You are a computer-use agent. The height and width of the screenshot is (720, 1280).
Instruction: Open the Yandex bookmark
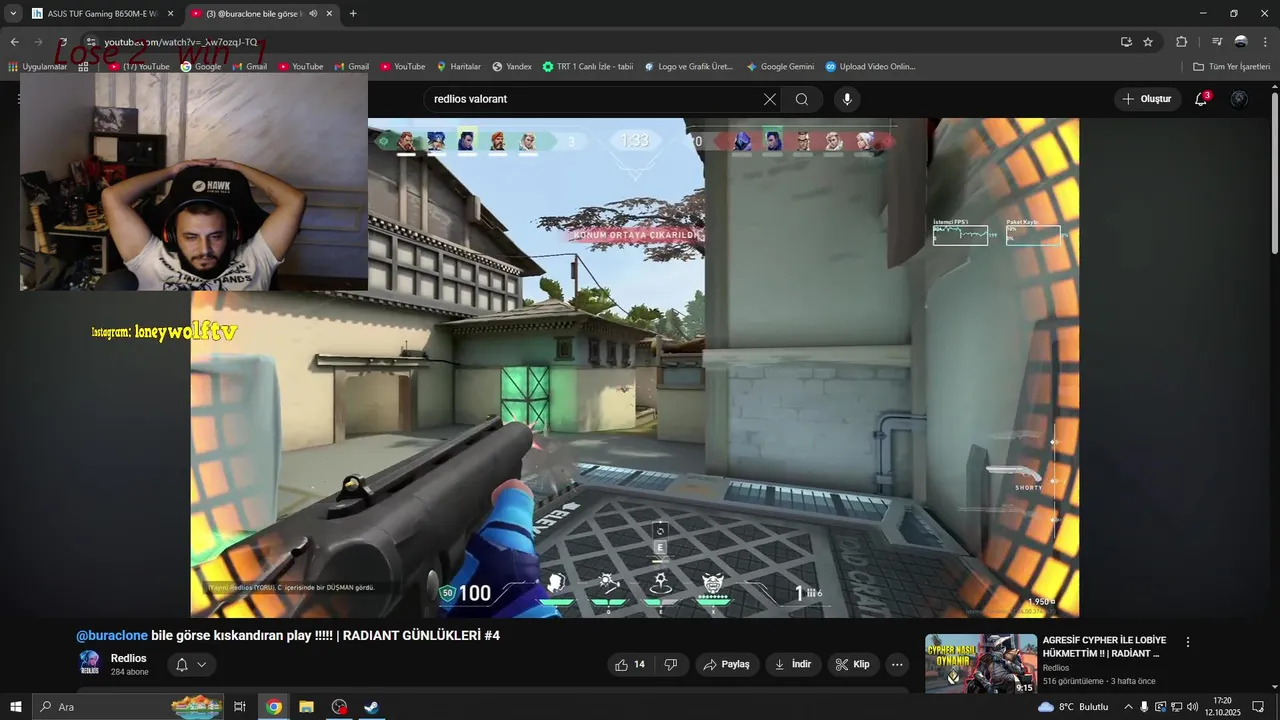click(x=512, y=67)
